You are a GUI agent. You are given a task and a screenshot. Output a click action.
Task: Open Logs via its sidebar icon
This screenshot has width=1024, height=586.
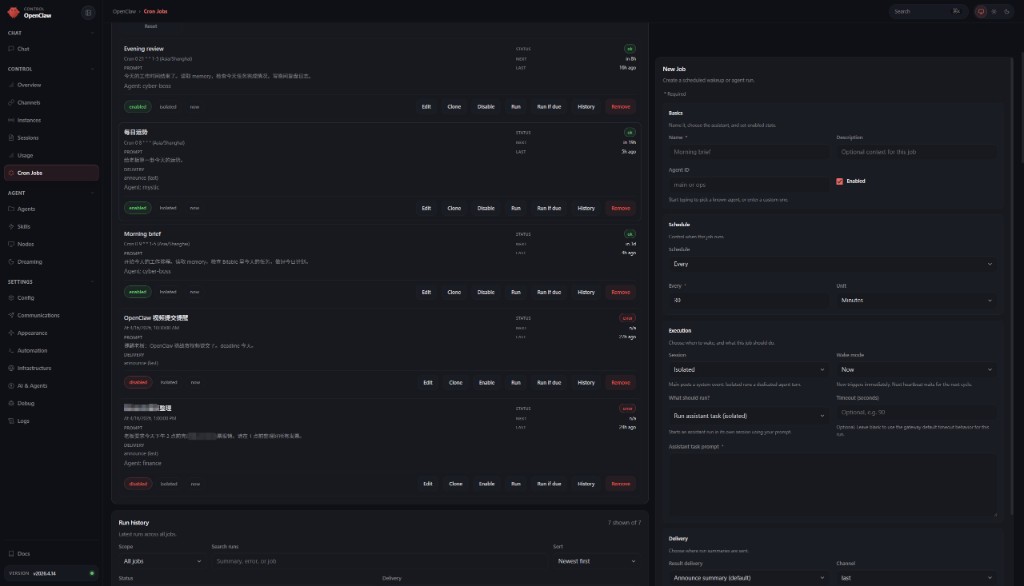pyautogui.click(x=11, y=421)
